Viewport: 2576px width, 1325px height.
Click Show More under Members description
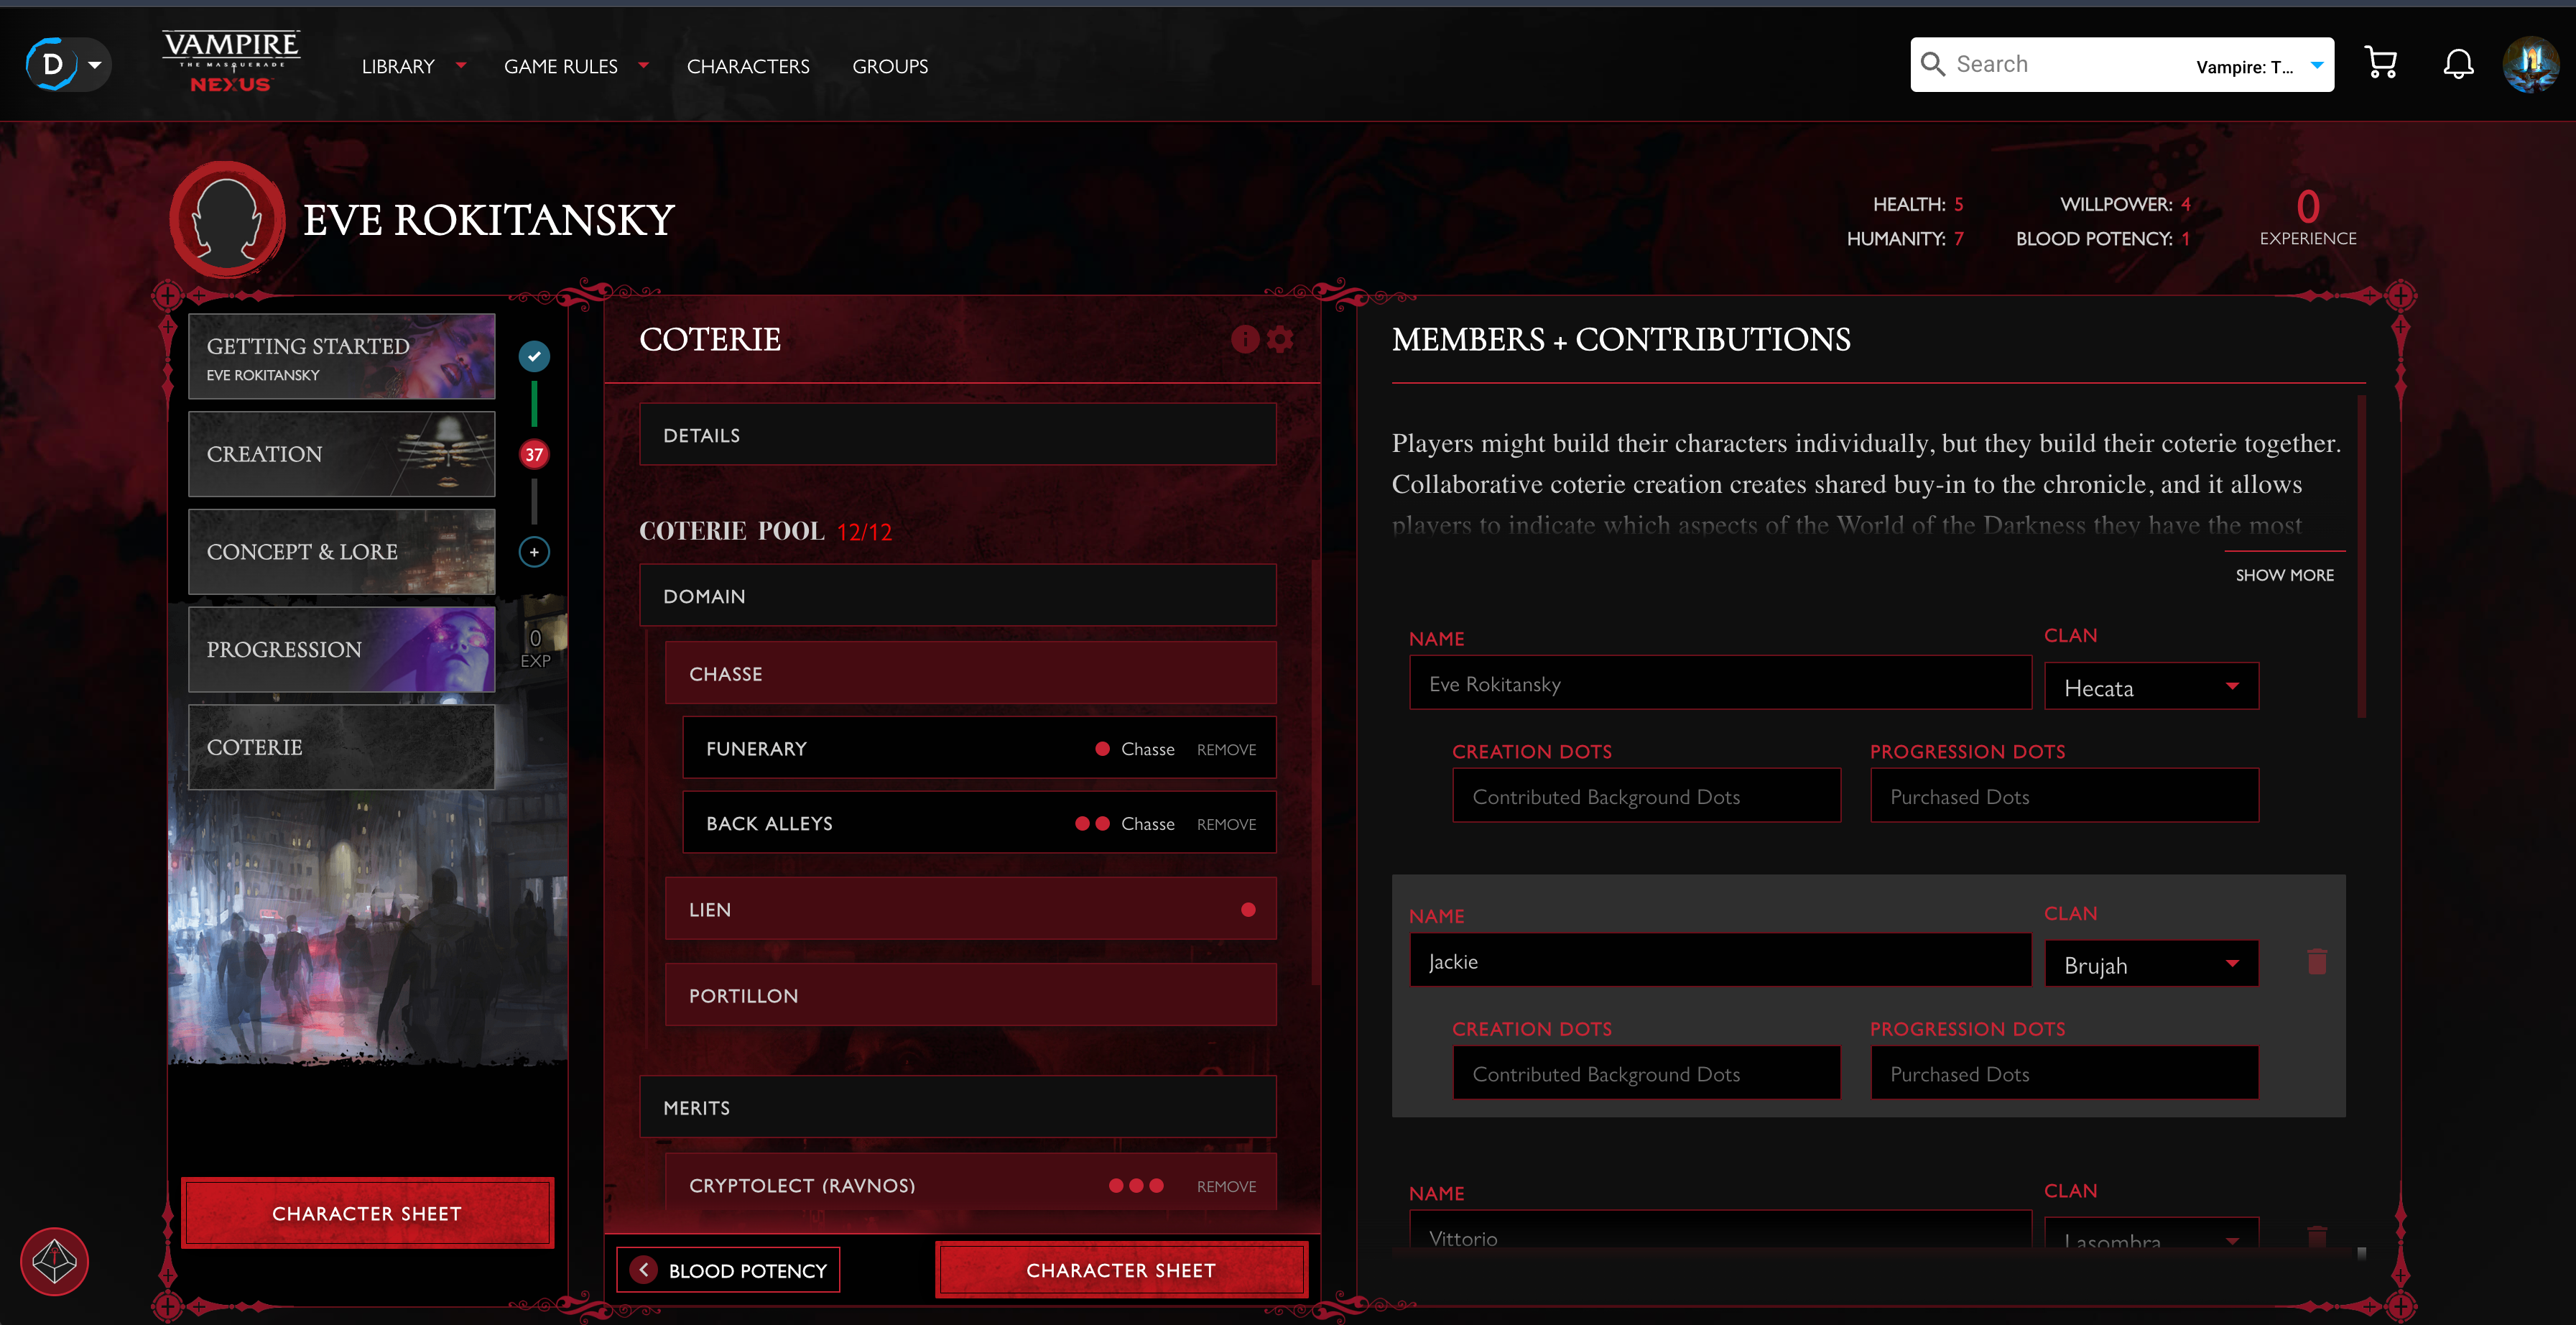coord(2284,575)
